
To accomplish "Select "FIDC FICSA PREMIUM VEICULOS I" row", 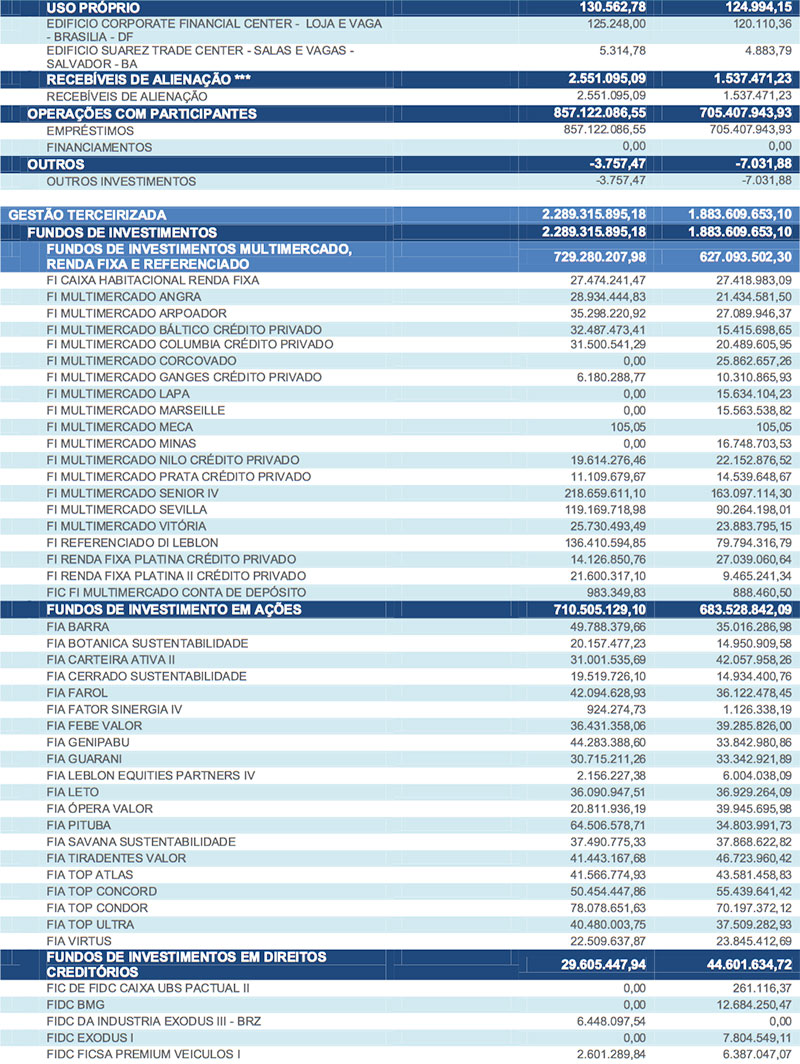I will point(142,1052).
